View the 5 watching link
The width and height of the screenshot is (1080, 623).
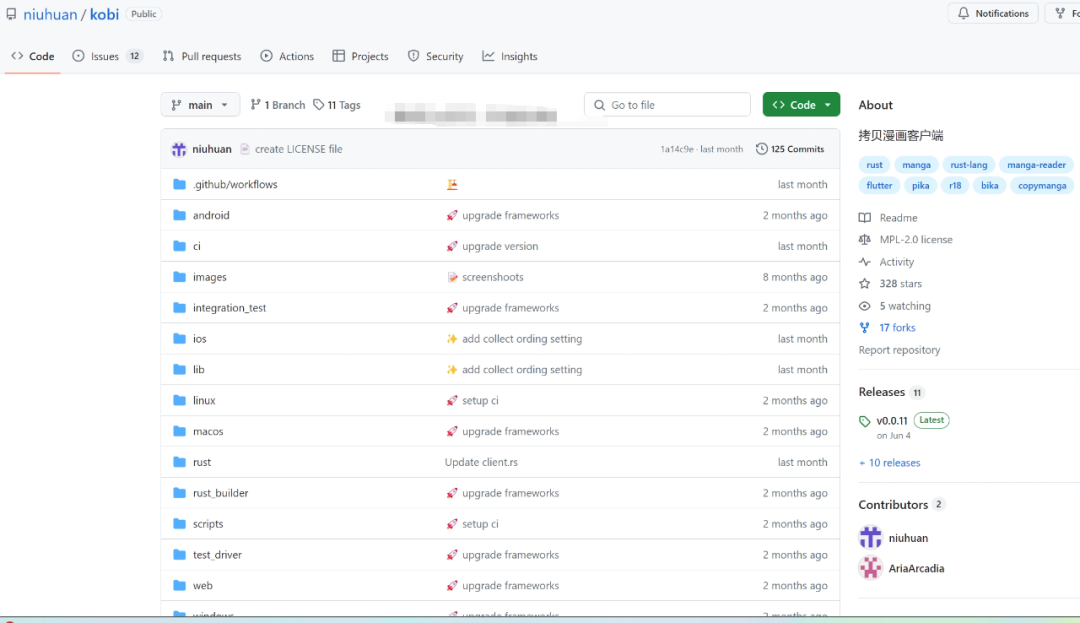point(895,306)
